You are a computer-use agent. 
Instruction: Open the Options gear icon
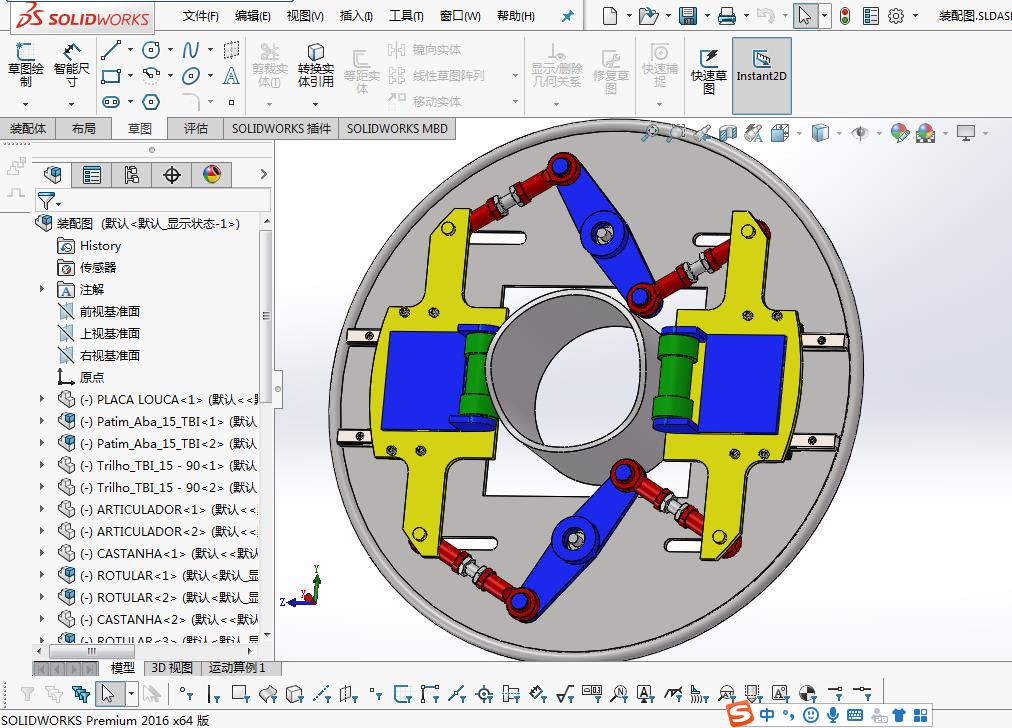click(x=896, y=15)
